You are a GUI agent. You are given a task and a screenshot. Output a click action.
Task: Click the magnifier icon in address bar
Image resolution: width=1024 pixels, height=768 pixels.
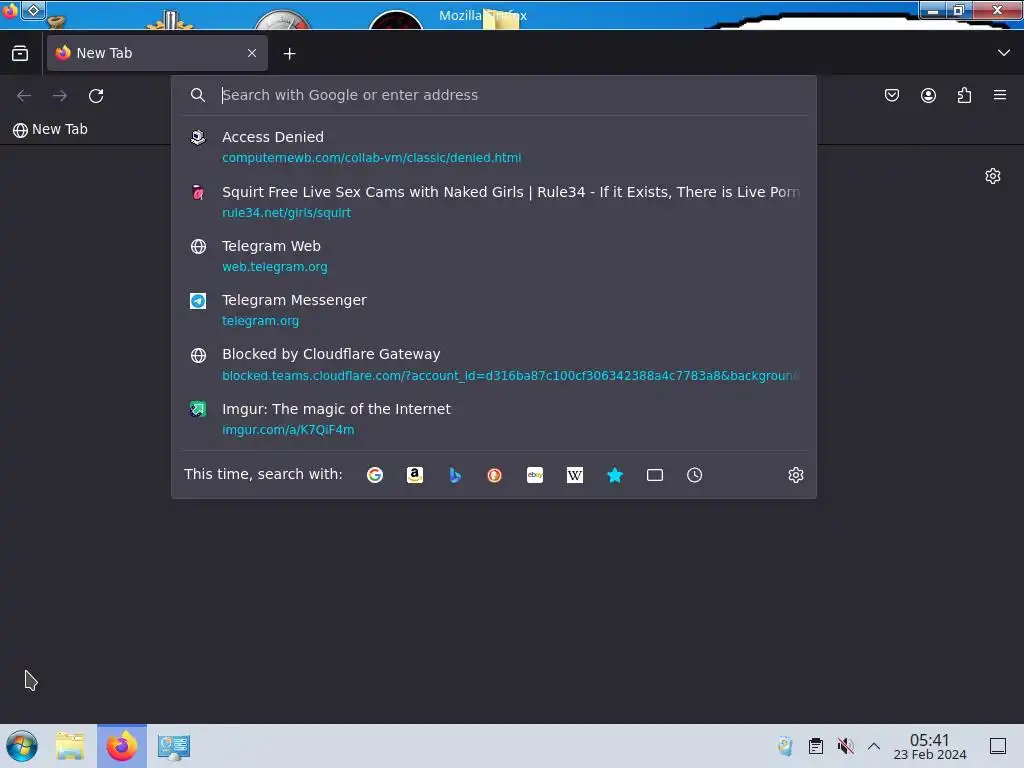[198, 95]
